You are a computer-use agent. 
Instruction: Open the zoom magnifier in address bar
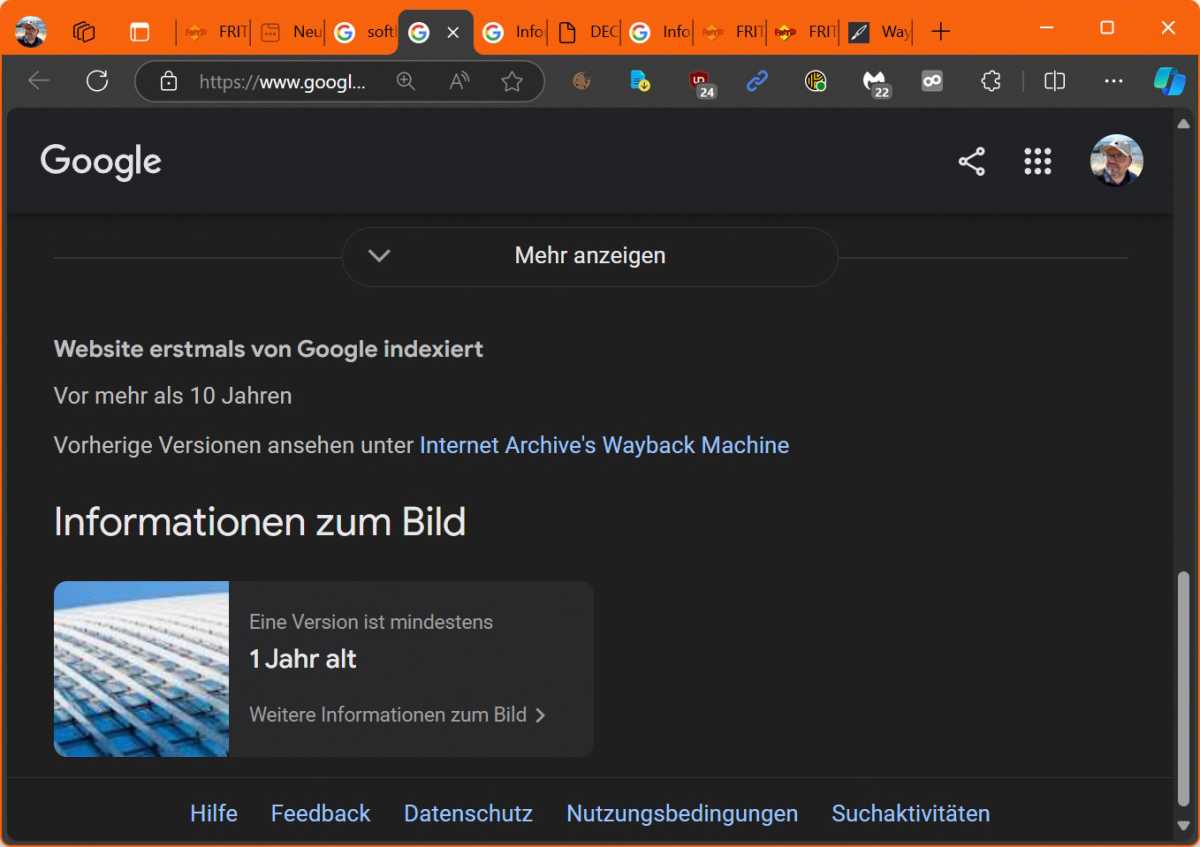pos(406,82)
